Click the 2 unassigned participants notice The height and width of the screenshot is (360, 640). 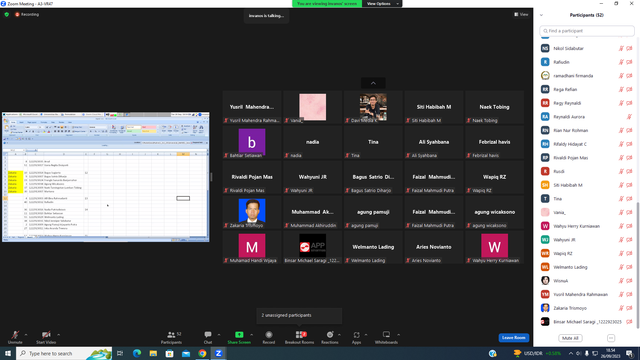coord(299,316)
